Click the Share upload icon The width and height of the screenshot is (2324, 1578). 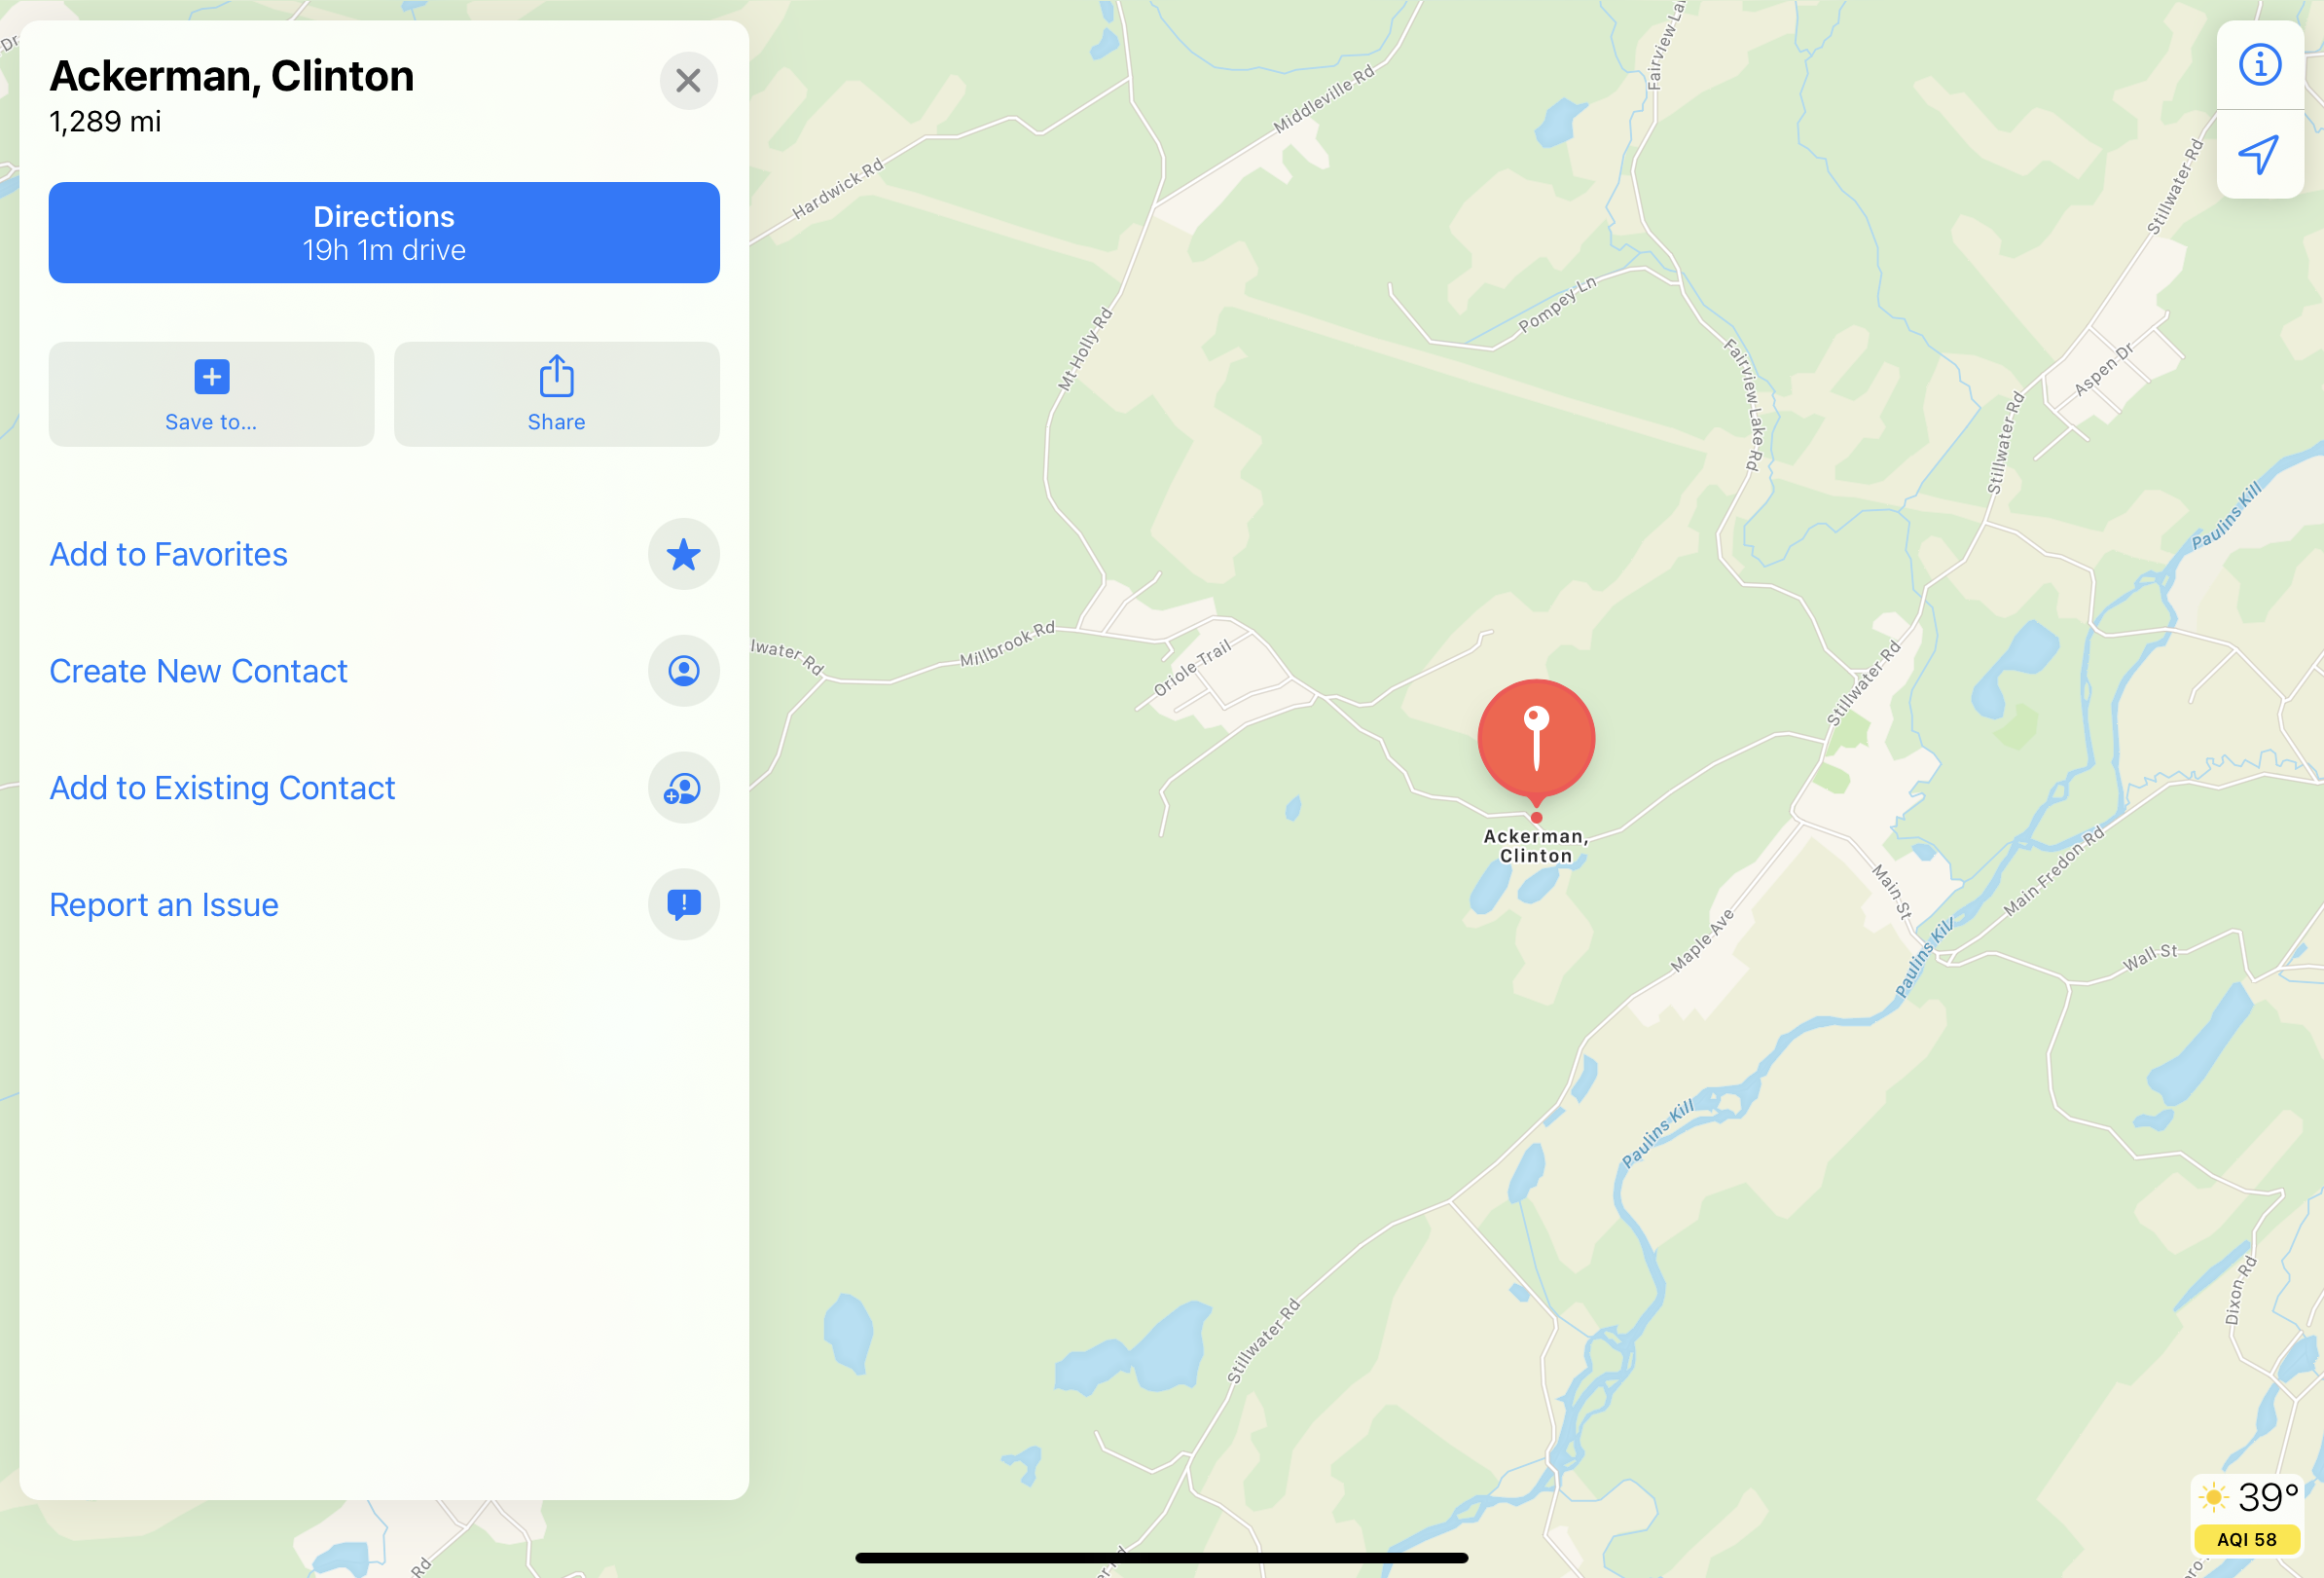(x=557, y=376)
